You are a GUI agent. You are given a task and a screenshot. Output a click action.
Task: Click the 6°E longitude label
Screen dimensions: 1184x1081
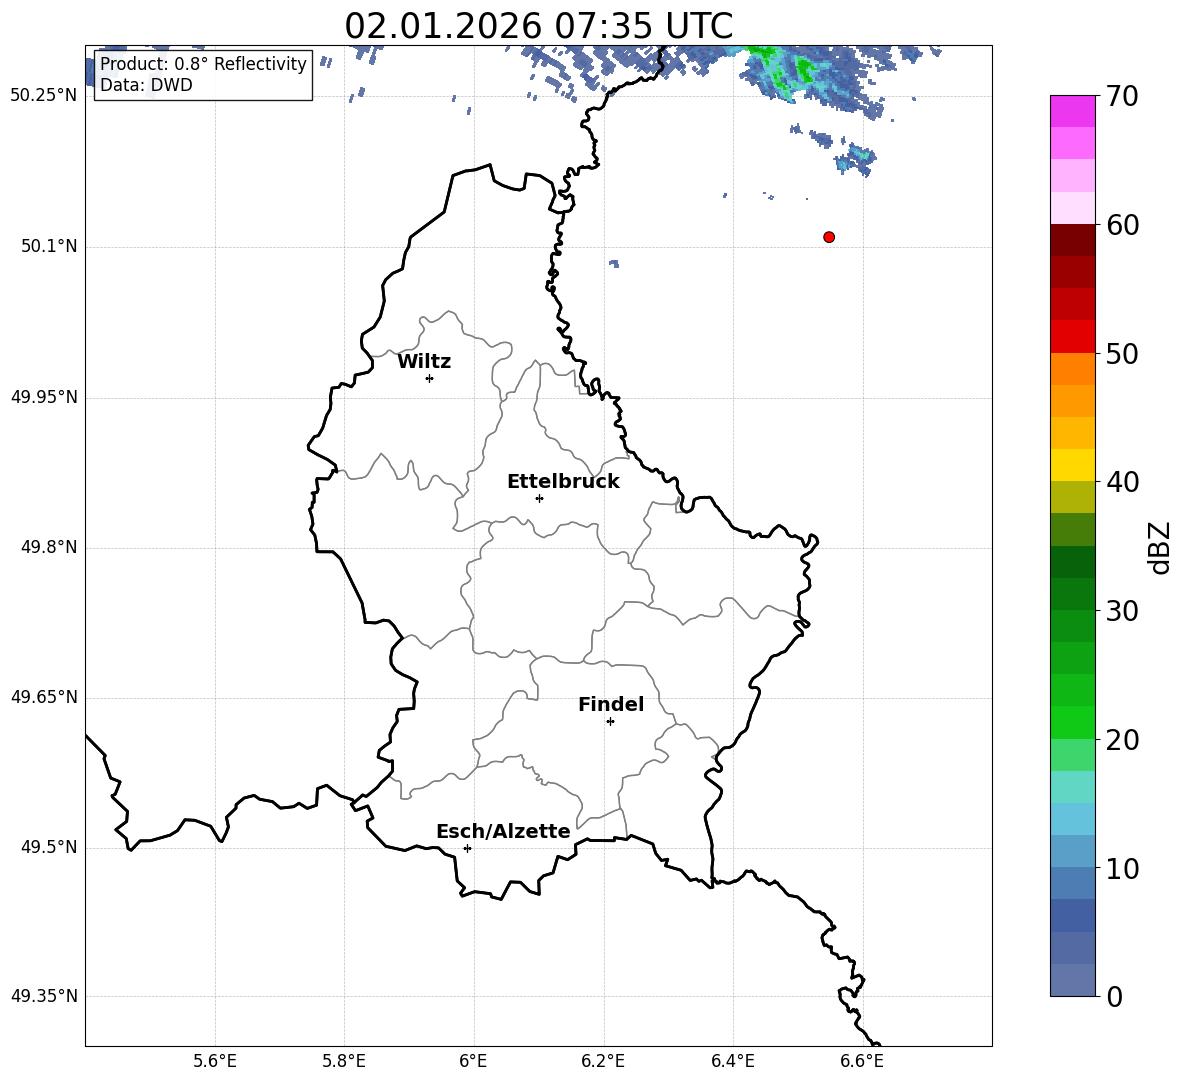click(x=473, y=1061)
